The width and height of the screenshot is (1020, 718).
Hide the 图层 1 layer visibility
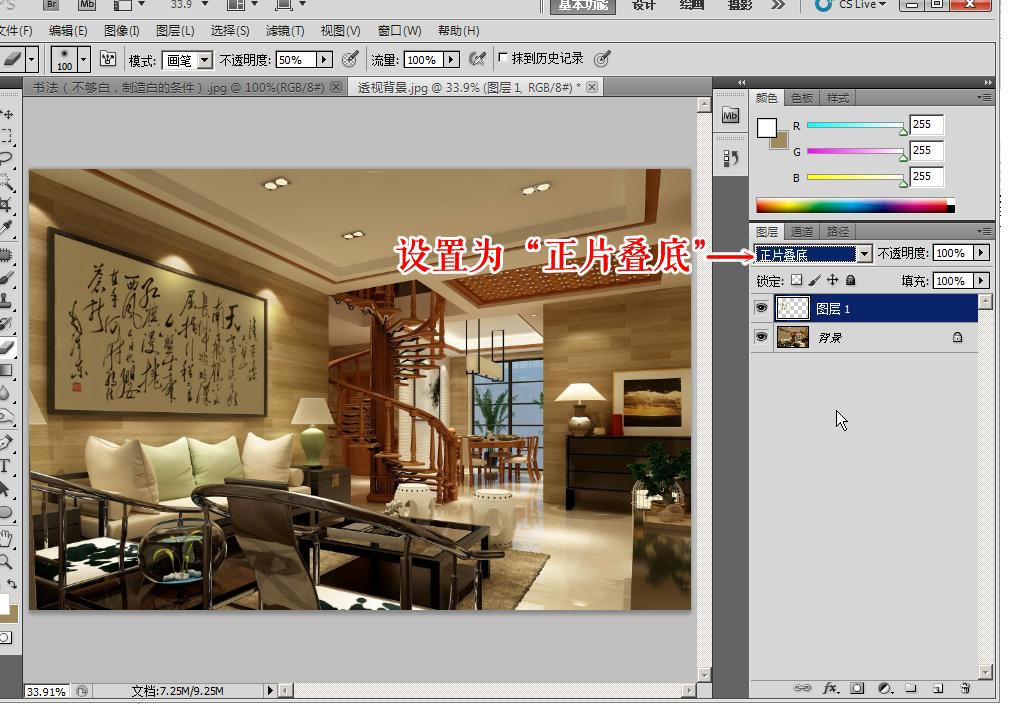tap(761, 307)
